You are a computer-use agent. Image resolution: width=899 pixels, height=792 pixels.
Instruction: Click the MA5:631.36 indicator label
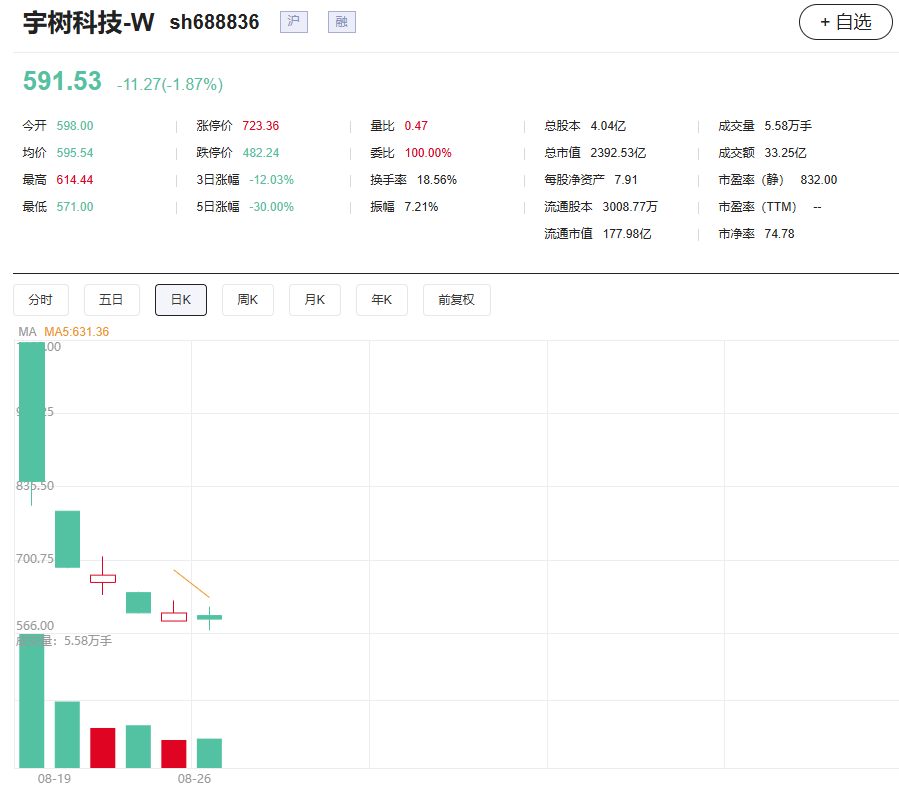click(76, 331)
